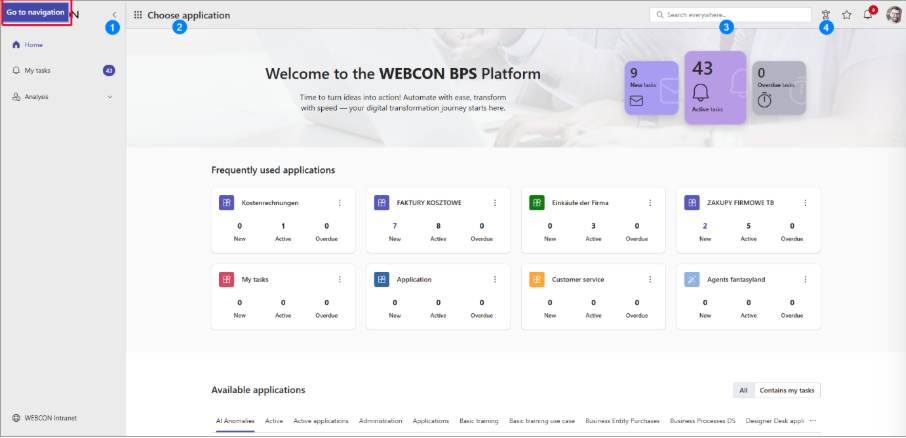Toggle the All filter for applications

tap(742, 390)
